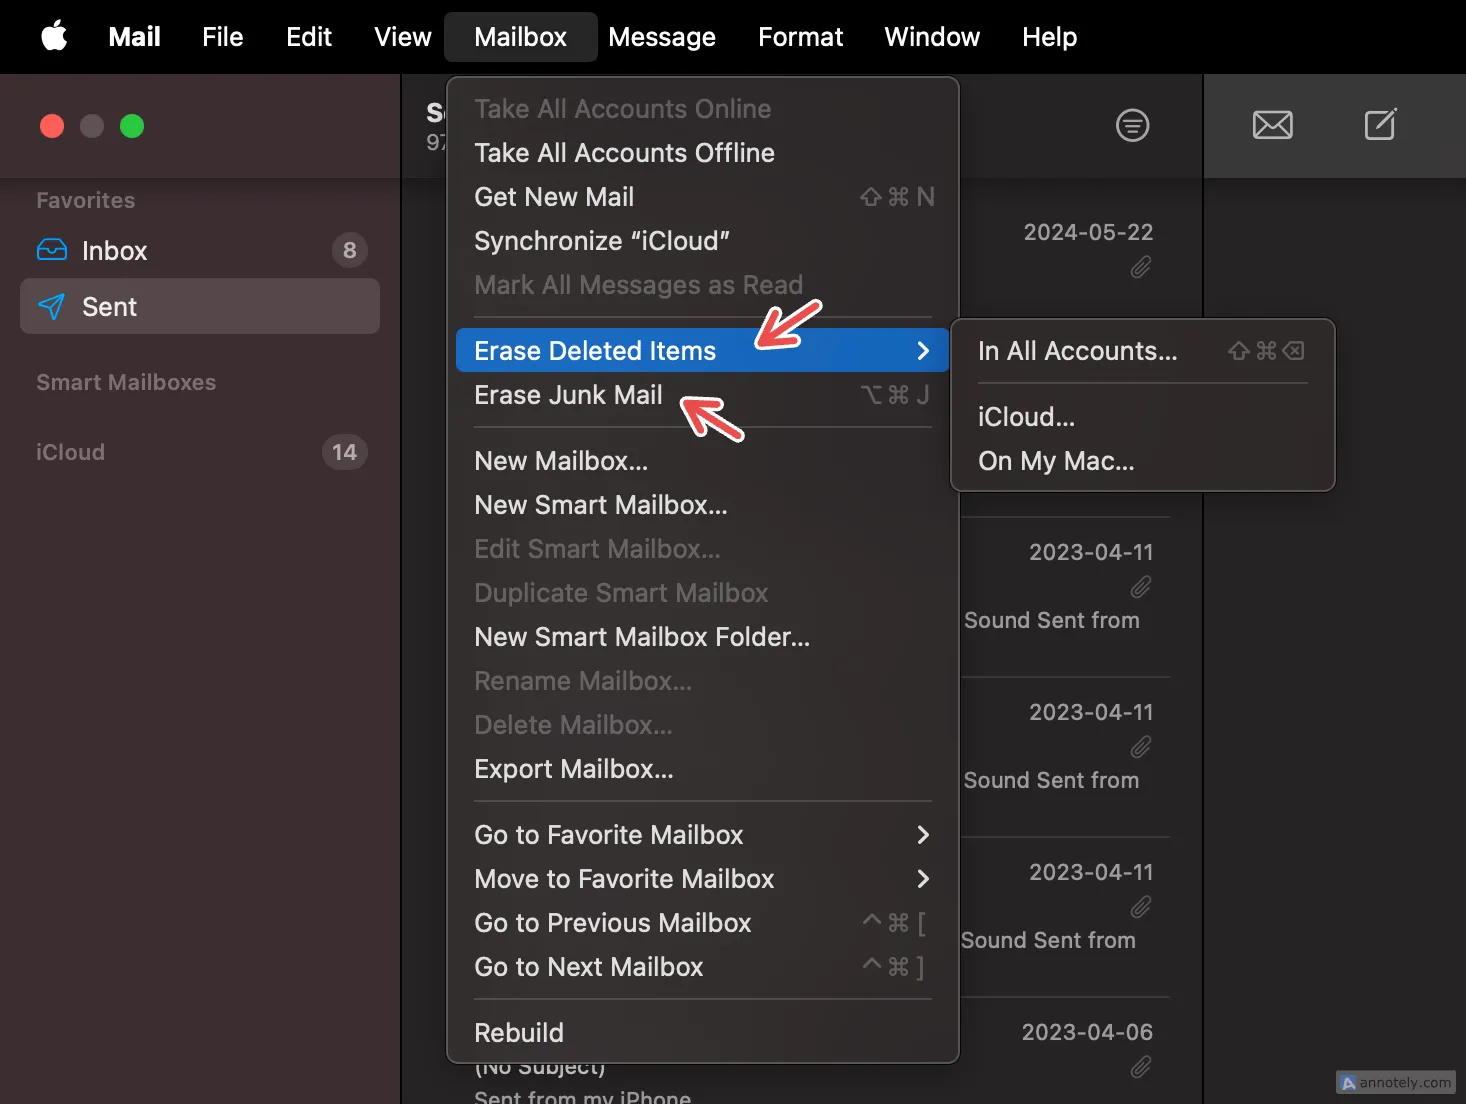The width and height of the screenshot is (1466, 1104).
Task: Click attachment paperclip on 2024-05-22 message
Action: (1140, 267)
